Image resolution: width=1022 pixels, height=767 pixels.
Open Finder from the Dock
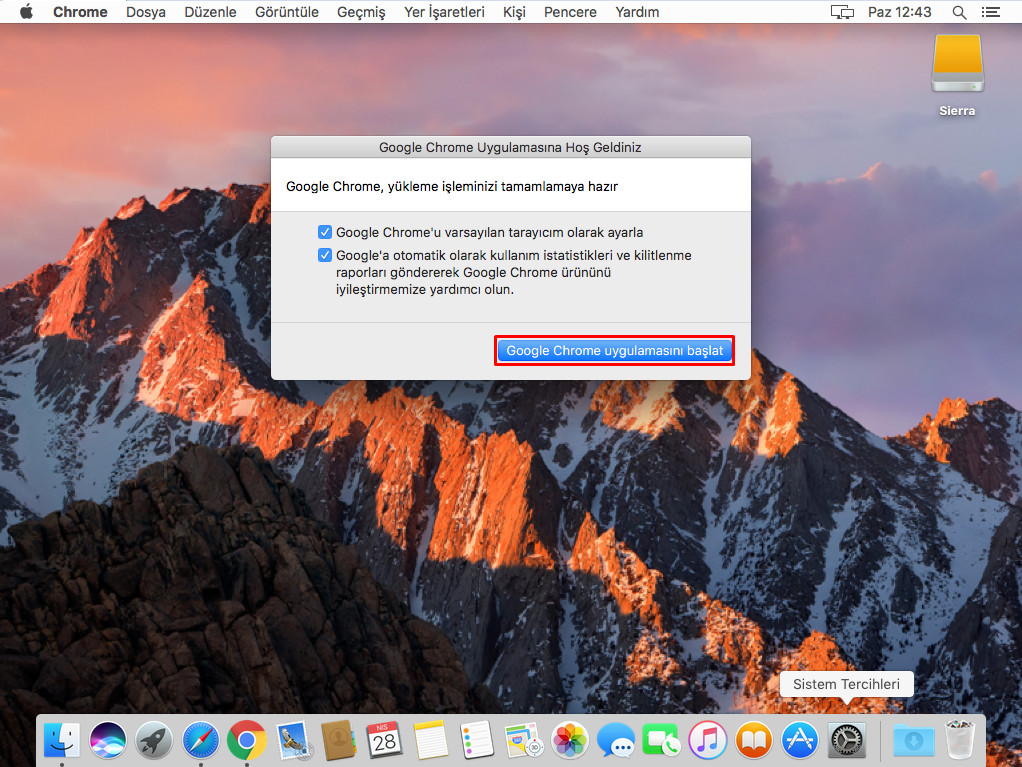pos(62,740)
